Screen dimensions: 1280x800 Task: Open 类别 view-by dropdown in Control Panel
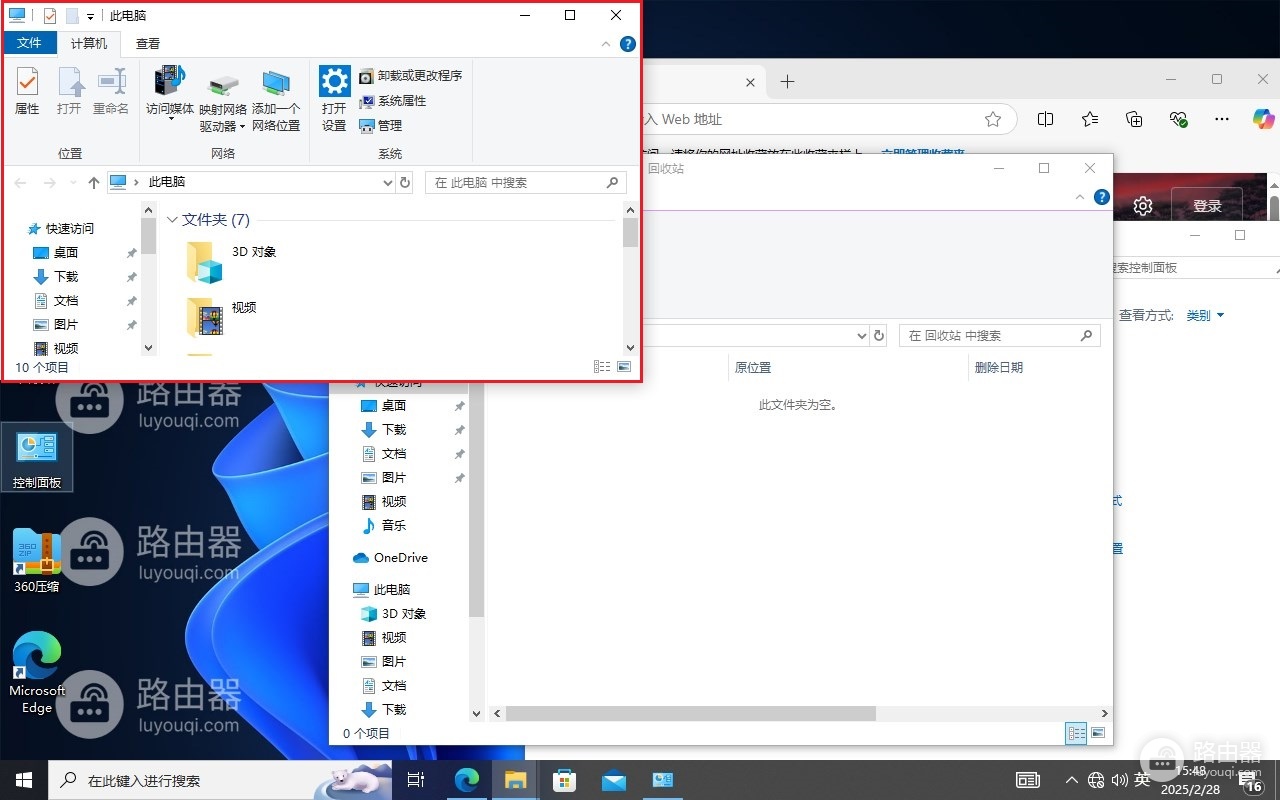click(1205, 315)
